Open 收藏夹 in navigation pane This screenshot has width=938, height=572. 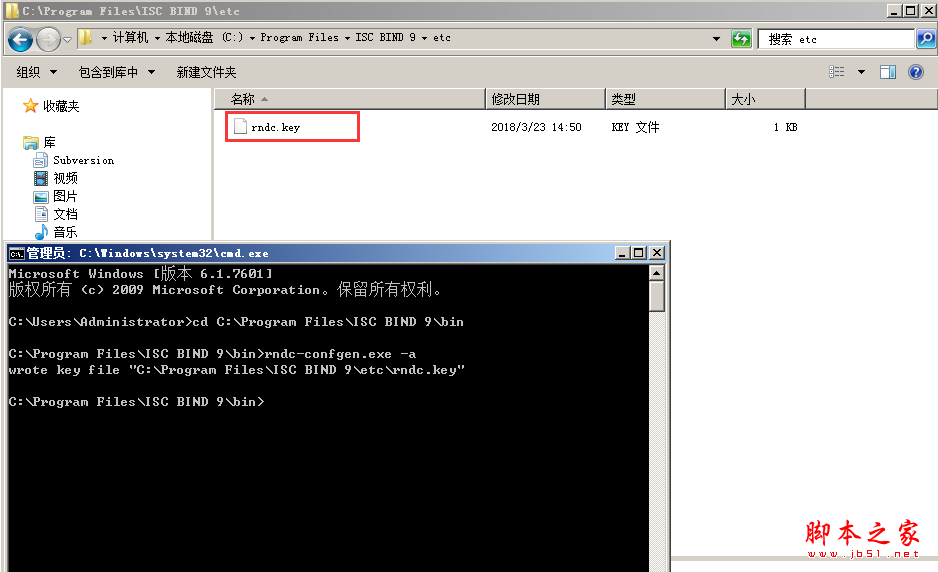click(x=61, y=107)
